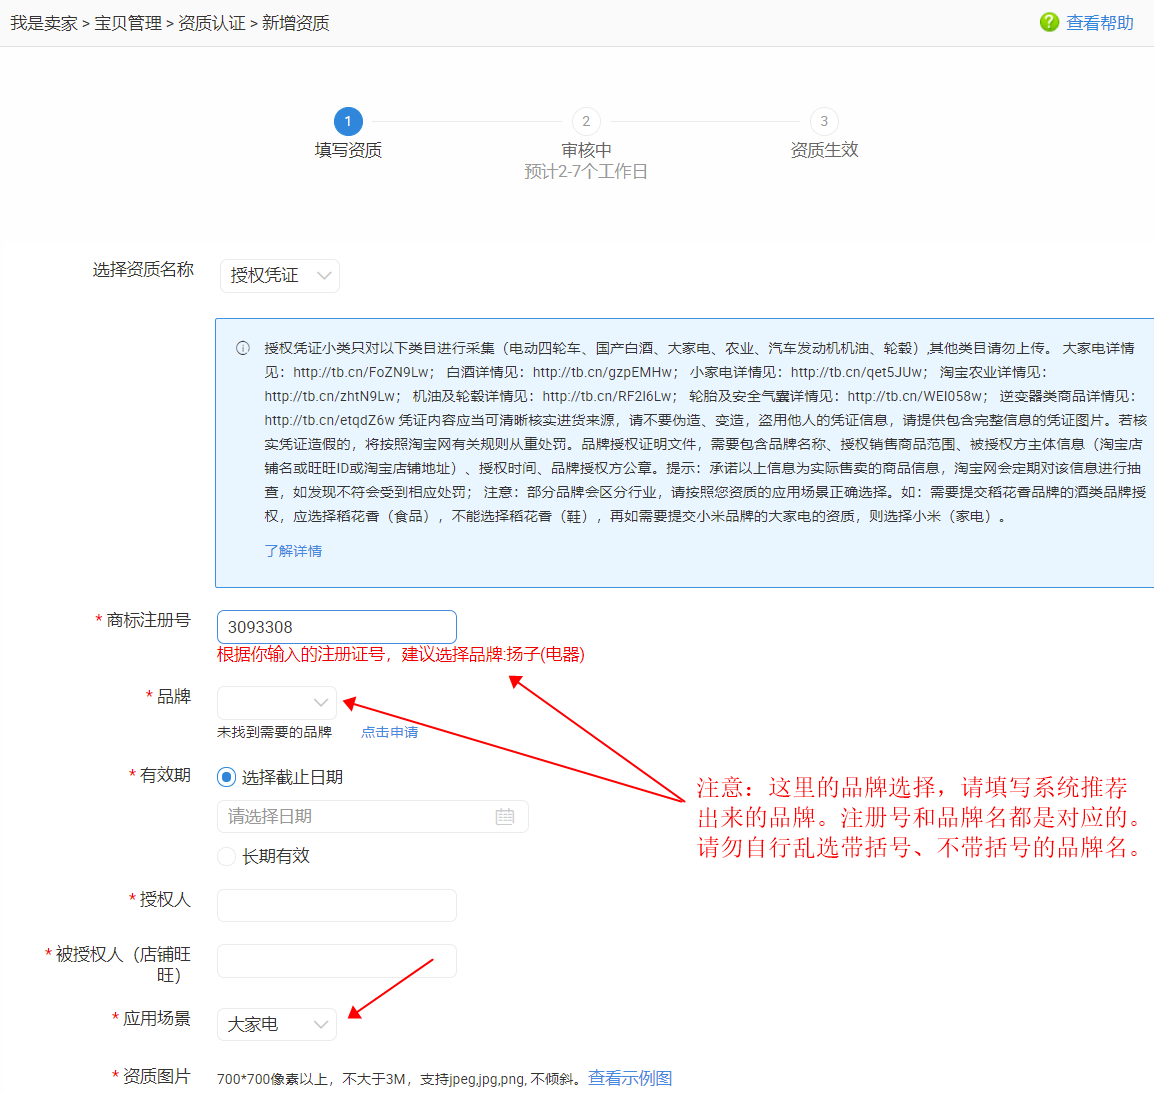Click the 授权人 text input field

337,905
